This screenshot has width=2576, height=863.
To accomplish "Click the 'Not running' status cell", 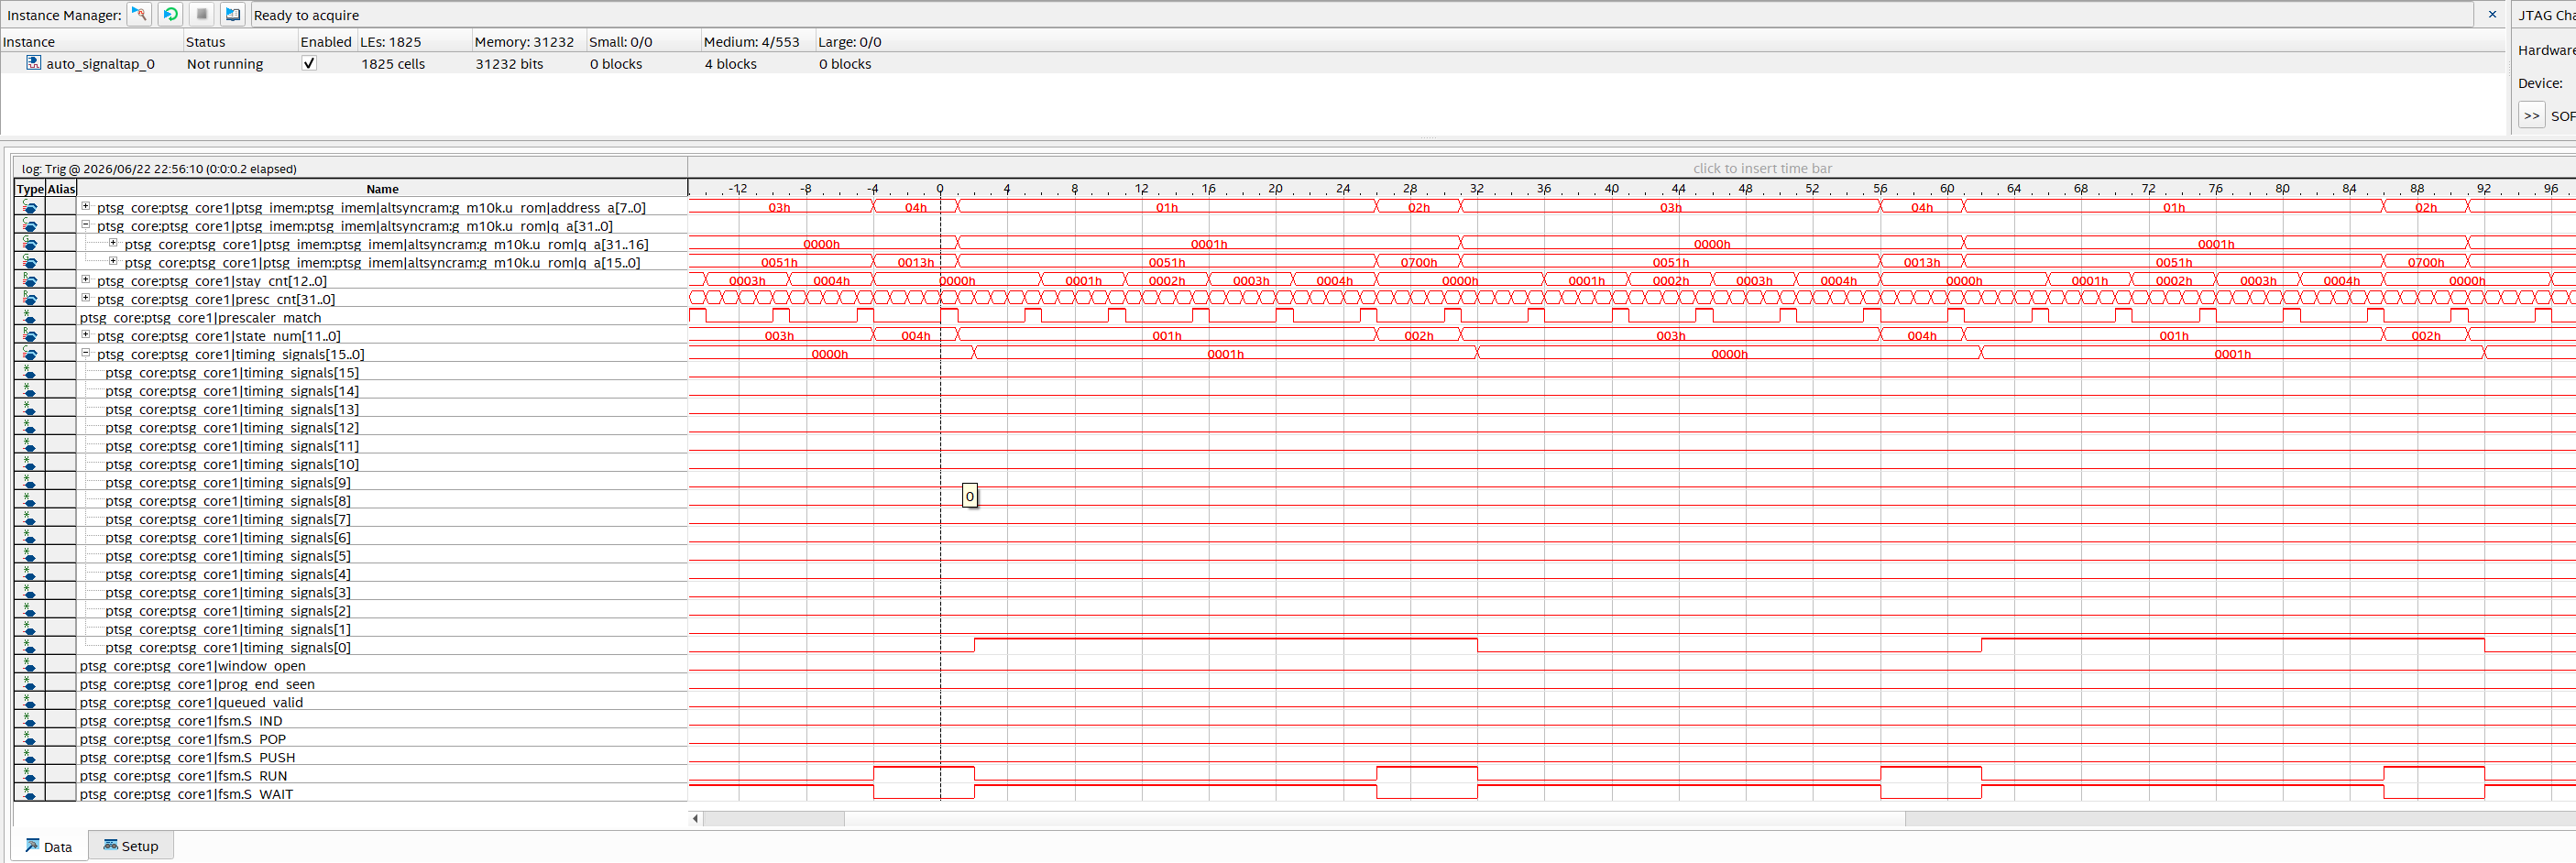I will coord(225,63).
